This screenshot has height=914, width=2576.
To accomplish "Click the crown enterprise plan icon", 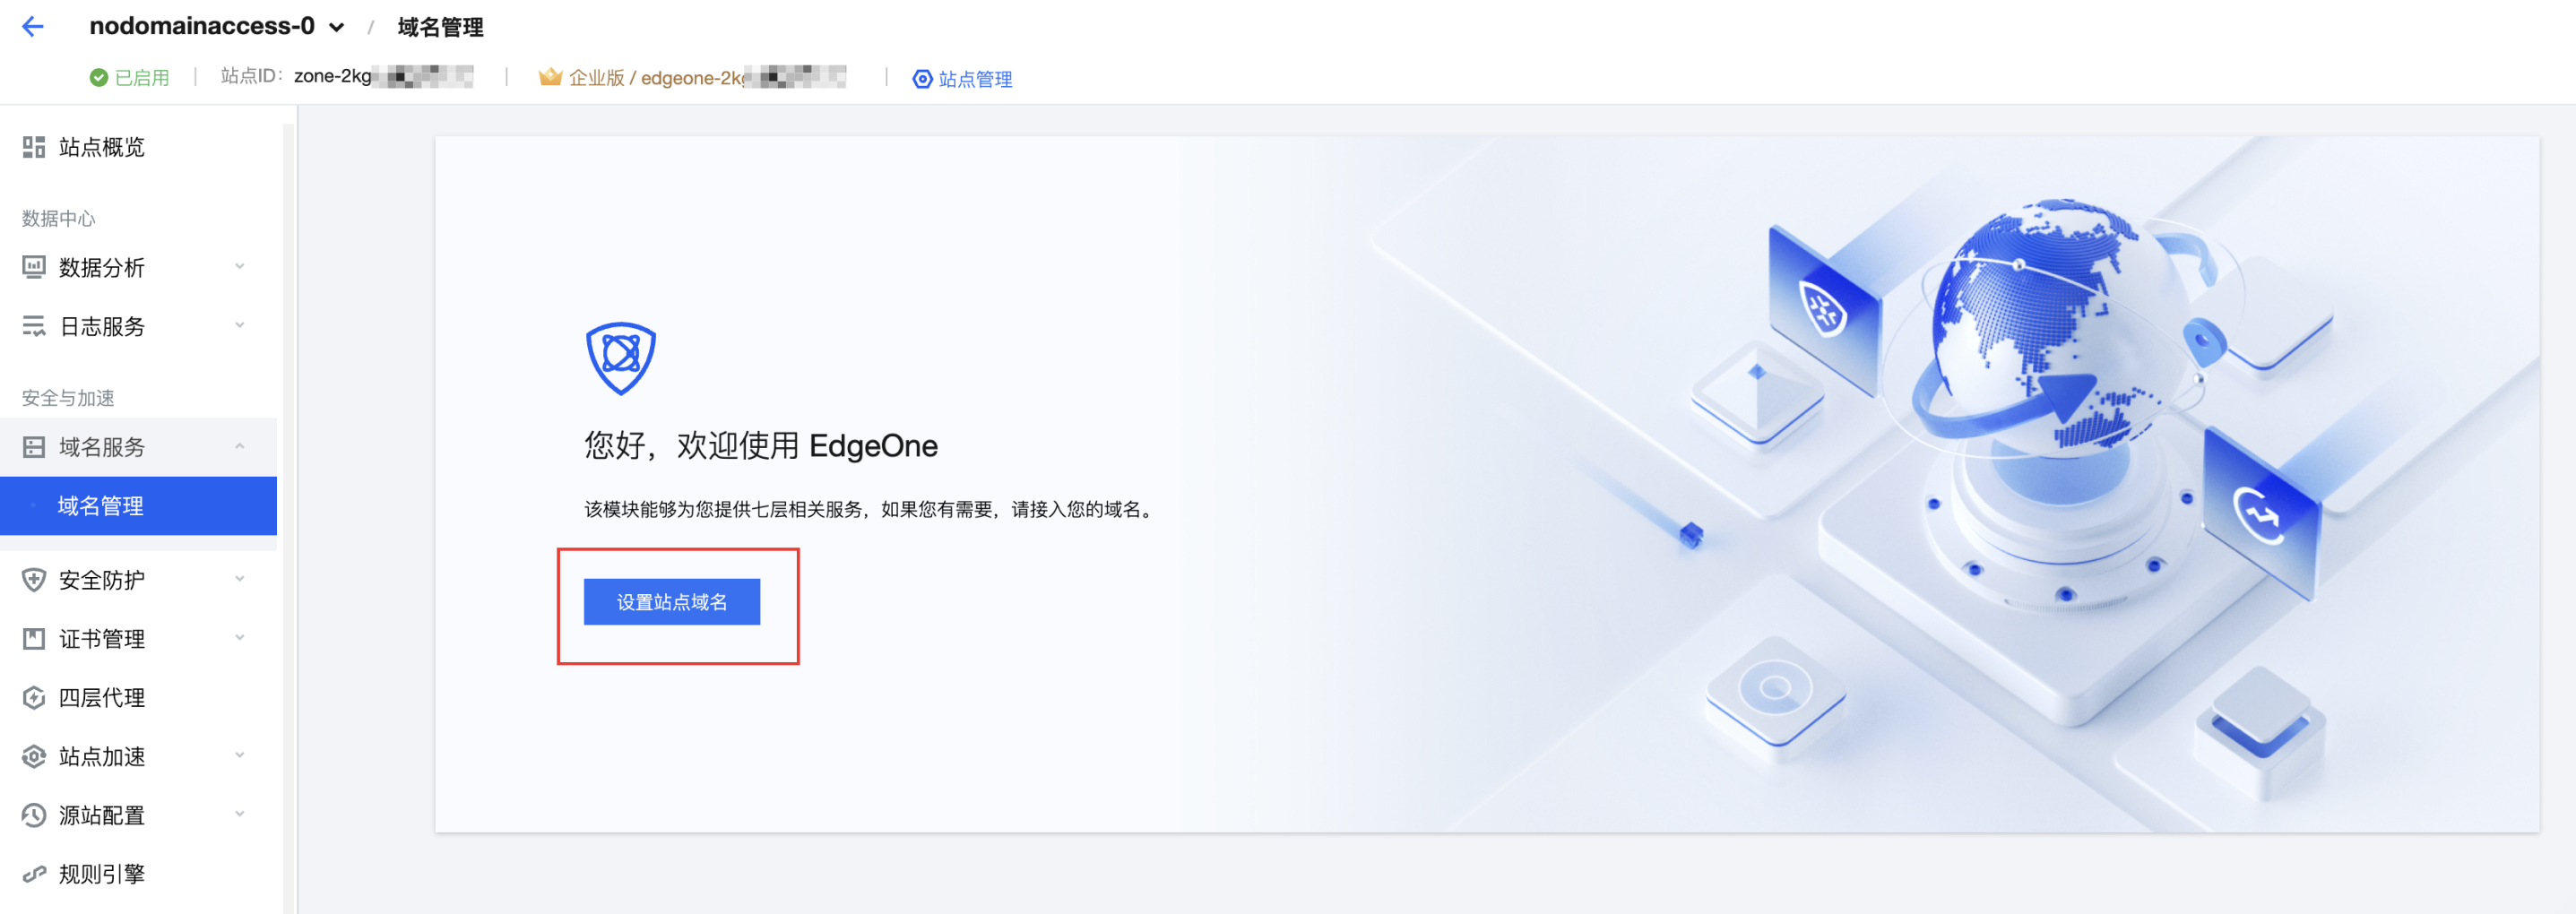I will pyautogui.click(x=550, y=77).
